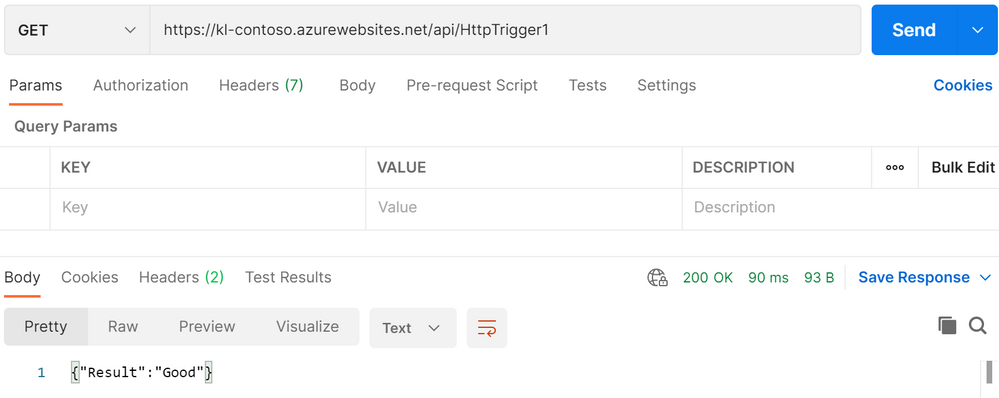Open the GET method dropdown
This screenshot has width=999, height=398.
pyautogui.click(x=77, y=30)
